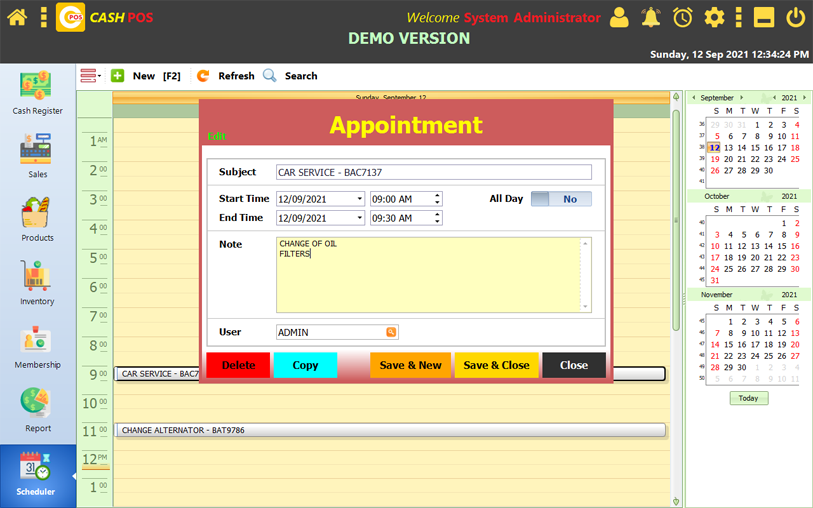The height and width of the screenshot is (508, 813).
Task: Click the Refresh toolbar label
Action: pyautogui.click(x=236, y=76)
